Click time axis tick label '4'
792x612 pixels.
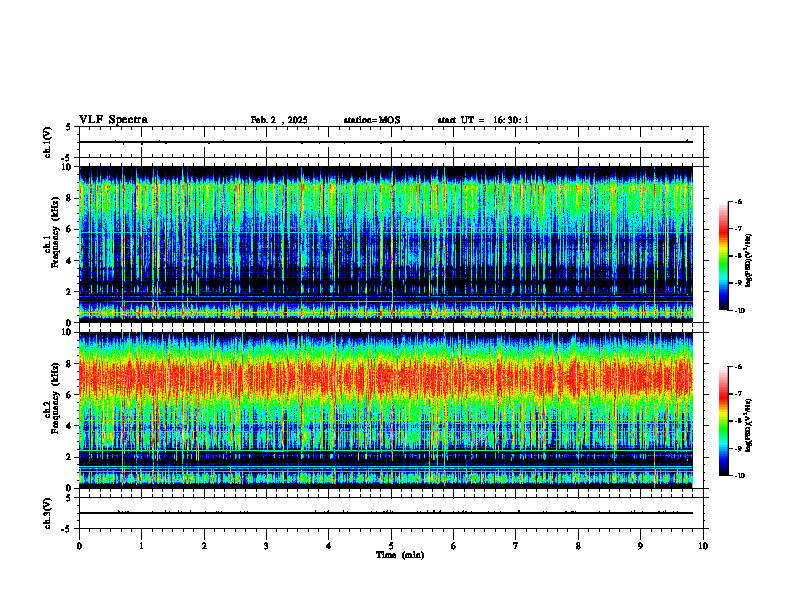pyautogui.click(x=329, y=546)
